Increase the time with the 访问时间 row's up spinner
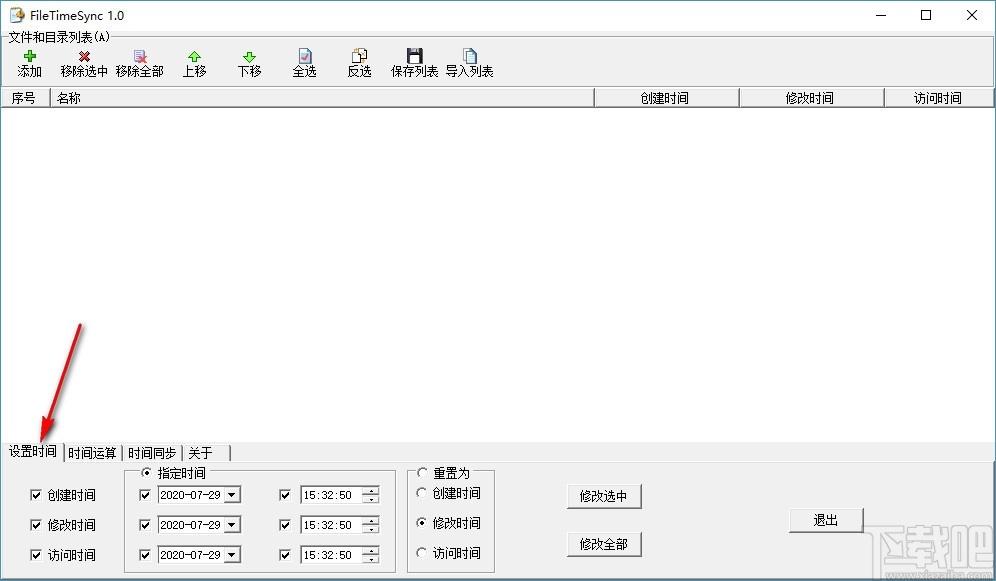Screen dimensions: 996x581 (x=371, y=551)
